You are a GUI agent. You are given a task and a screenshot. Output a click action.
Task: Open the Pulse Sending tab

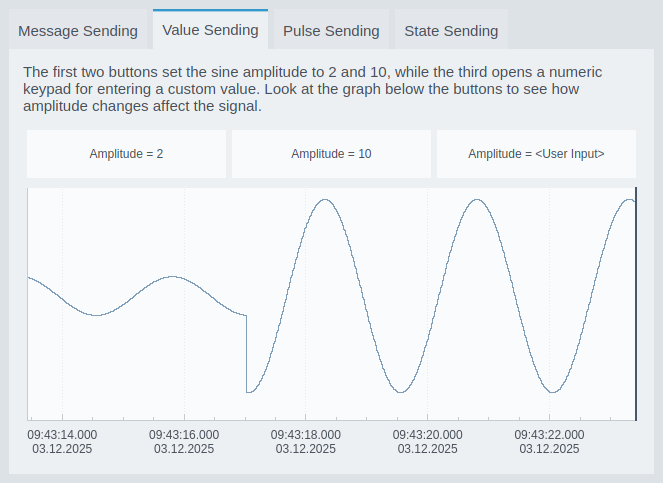331,30
